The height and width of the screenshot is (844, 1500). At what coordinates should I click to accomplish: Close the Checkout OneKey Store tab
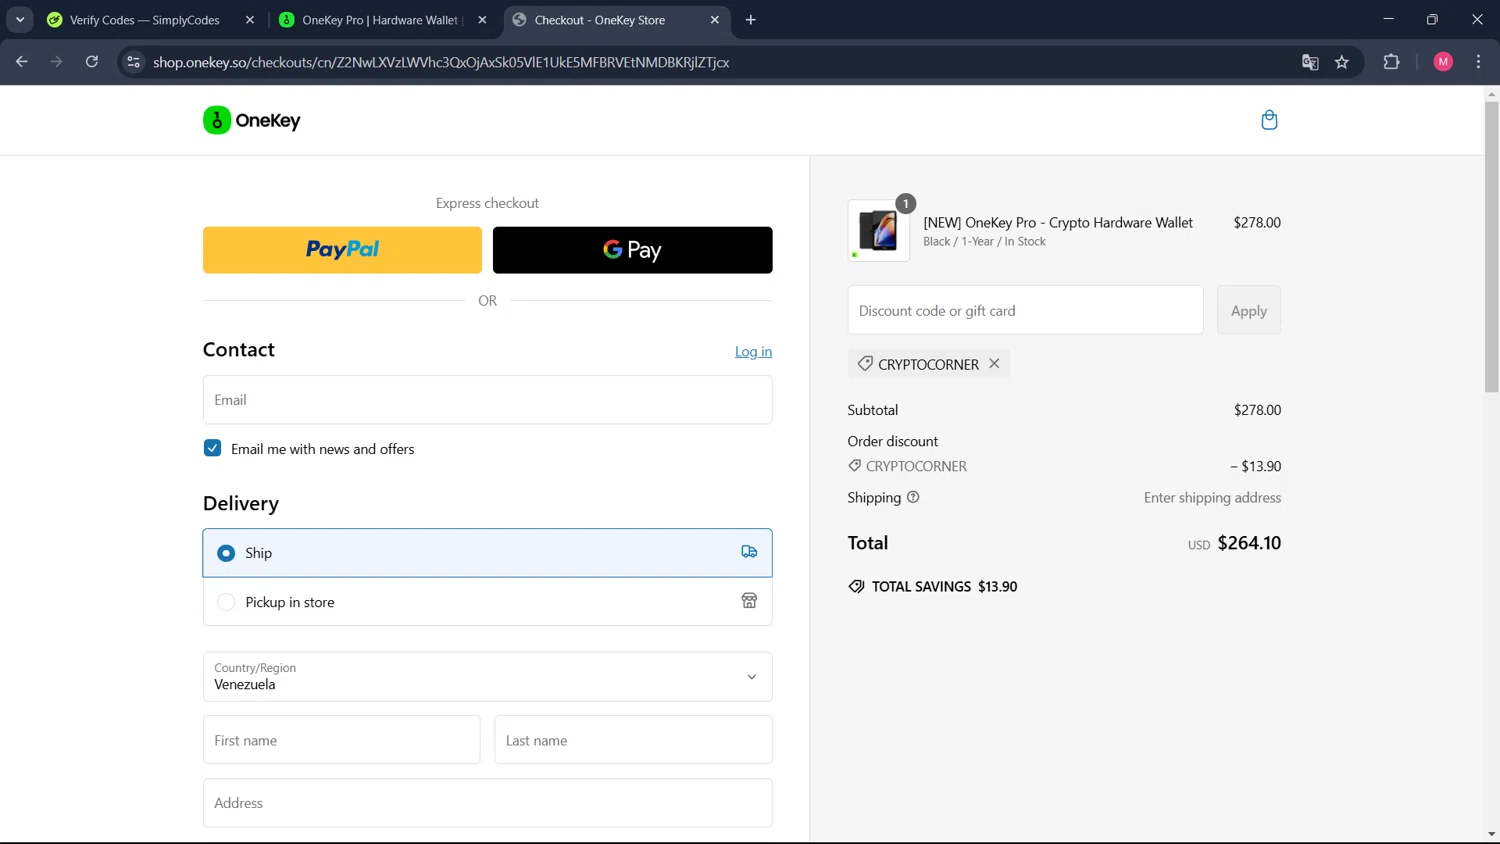coord(715,20)
